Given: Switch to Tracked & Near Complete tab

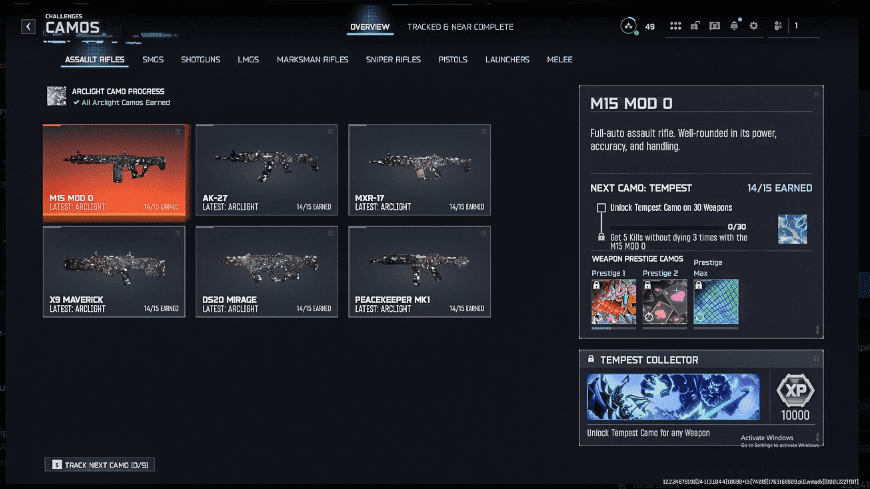Looking at the screenshot, I should coord(460,27).
